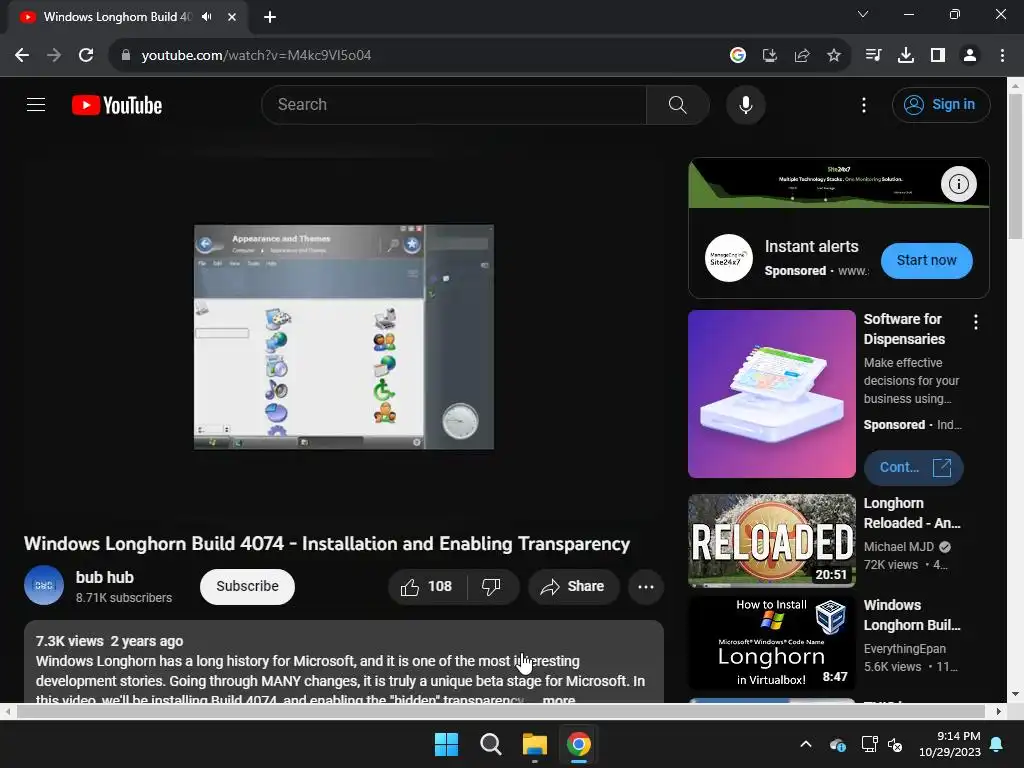Click muted volume tray icon
This screenshot has height=768, width=1024.
tap(895, 744)
